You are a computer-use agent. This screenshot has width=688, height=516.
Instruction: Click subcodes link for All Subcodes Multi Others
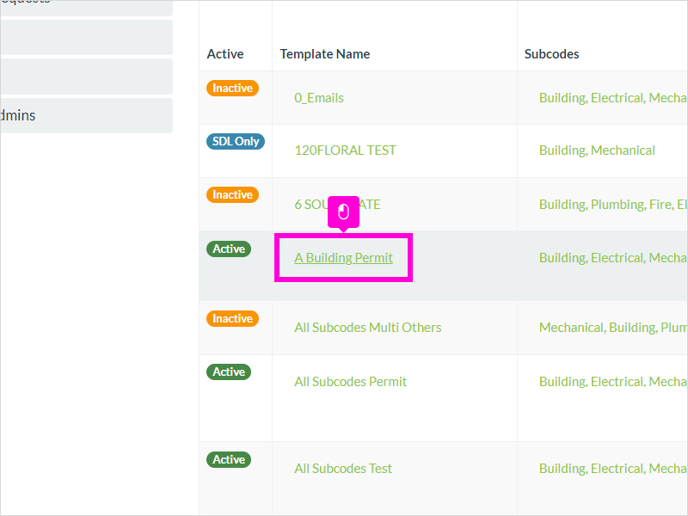(613, 327)
